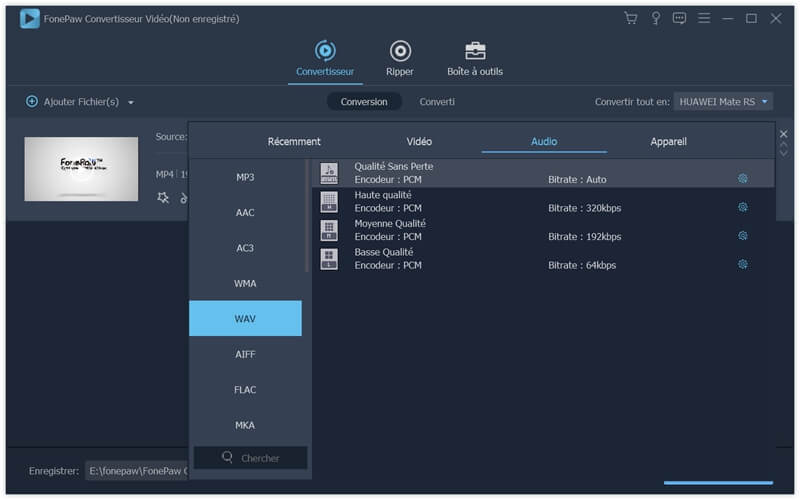This screenshot has width=800, height=500.
Task: Open the Récemment format tab
Action: click(x=294, y=141)
